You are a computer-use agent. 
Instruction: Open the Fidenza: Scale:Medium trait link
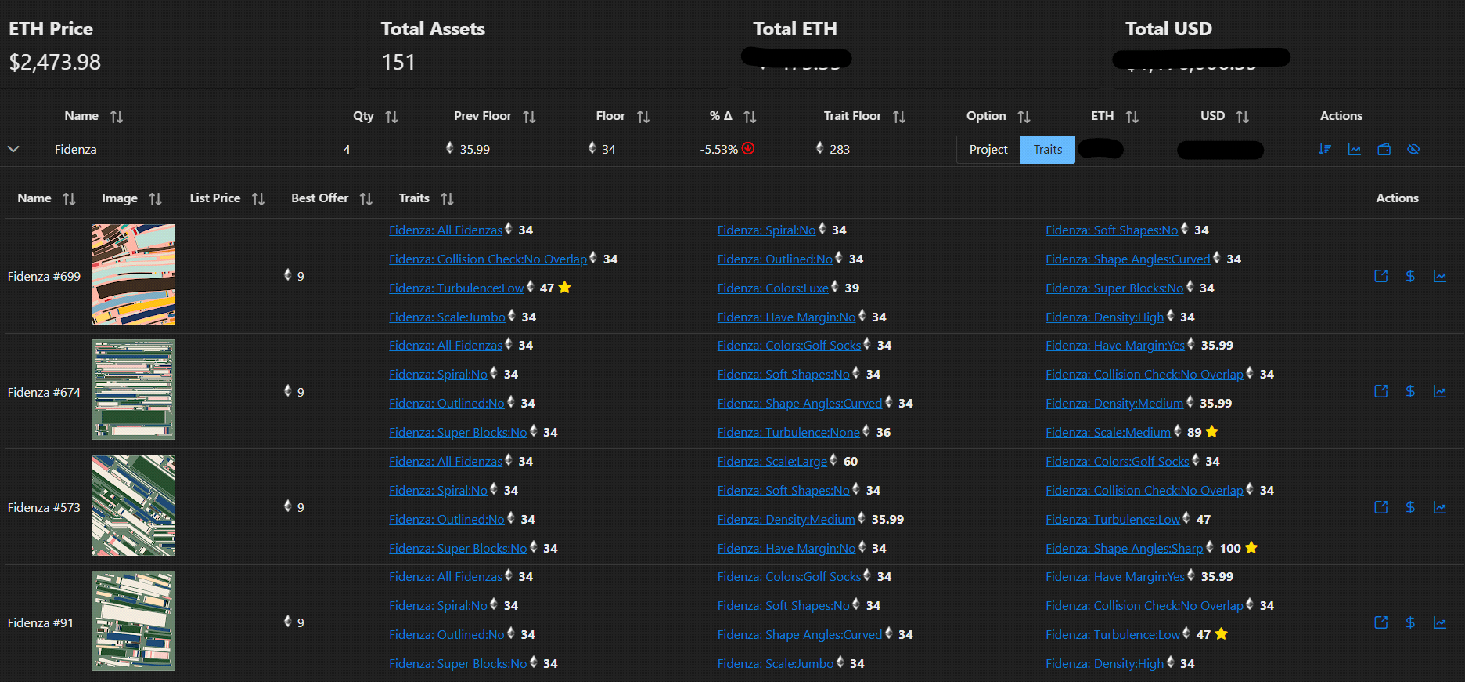(1108, 433)
